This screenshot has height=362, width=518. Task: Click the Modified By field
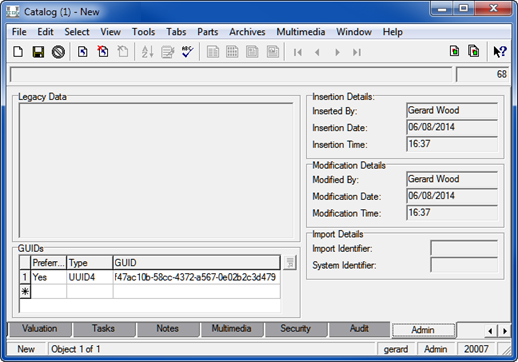[452, 179]
